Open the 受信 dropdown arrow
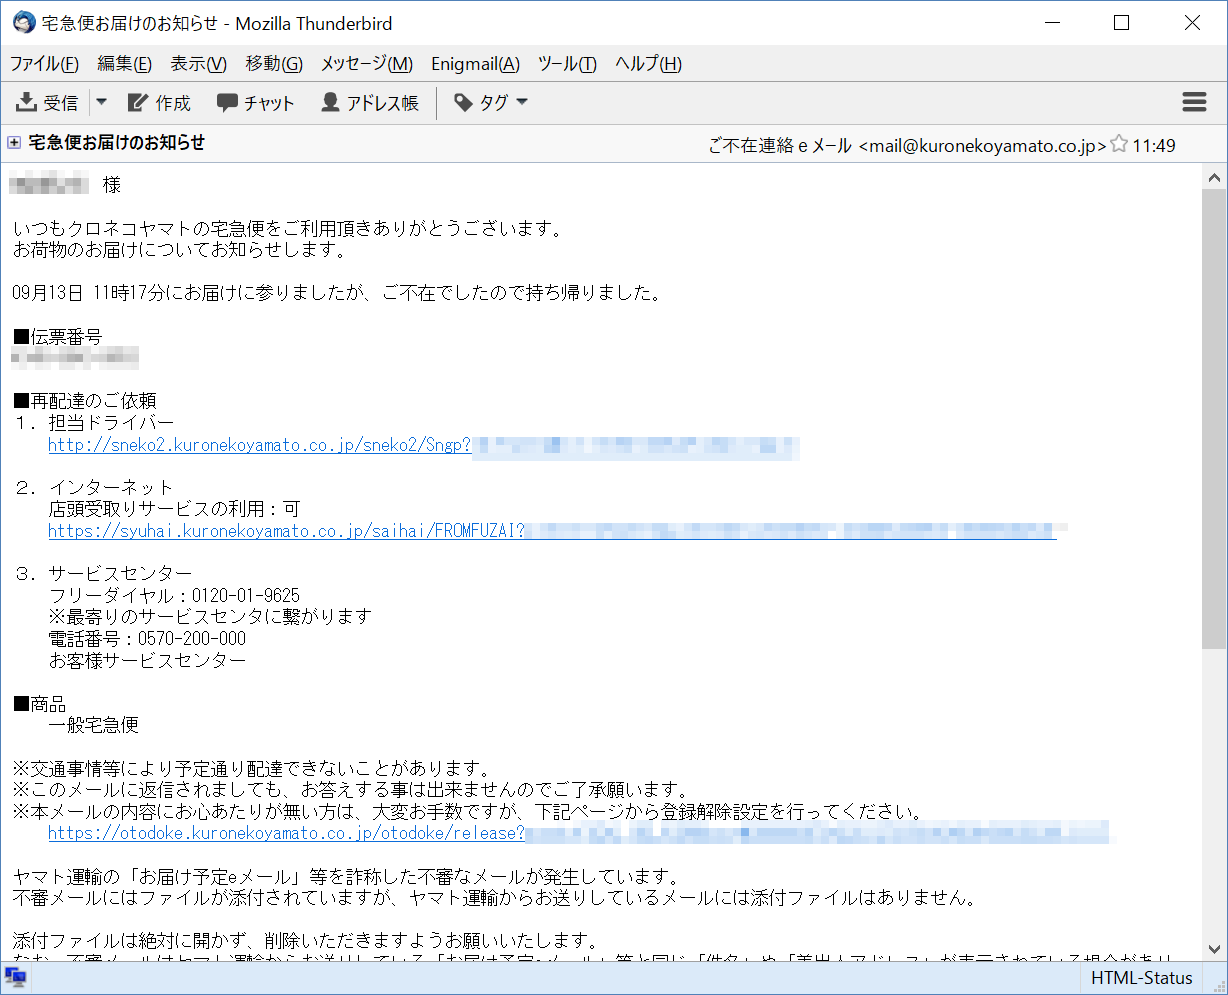Image resolution: width=1228 pixels, height=995 pixels. [x=101, y=102]
